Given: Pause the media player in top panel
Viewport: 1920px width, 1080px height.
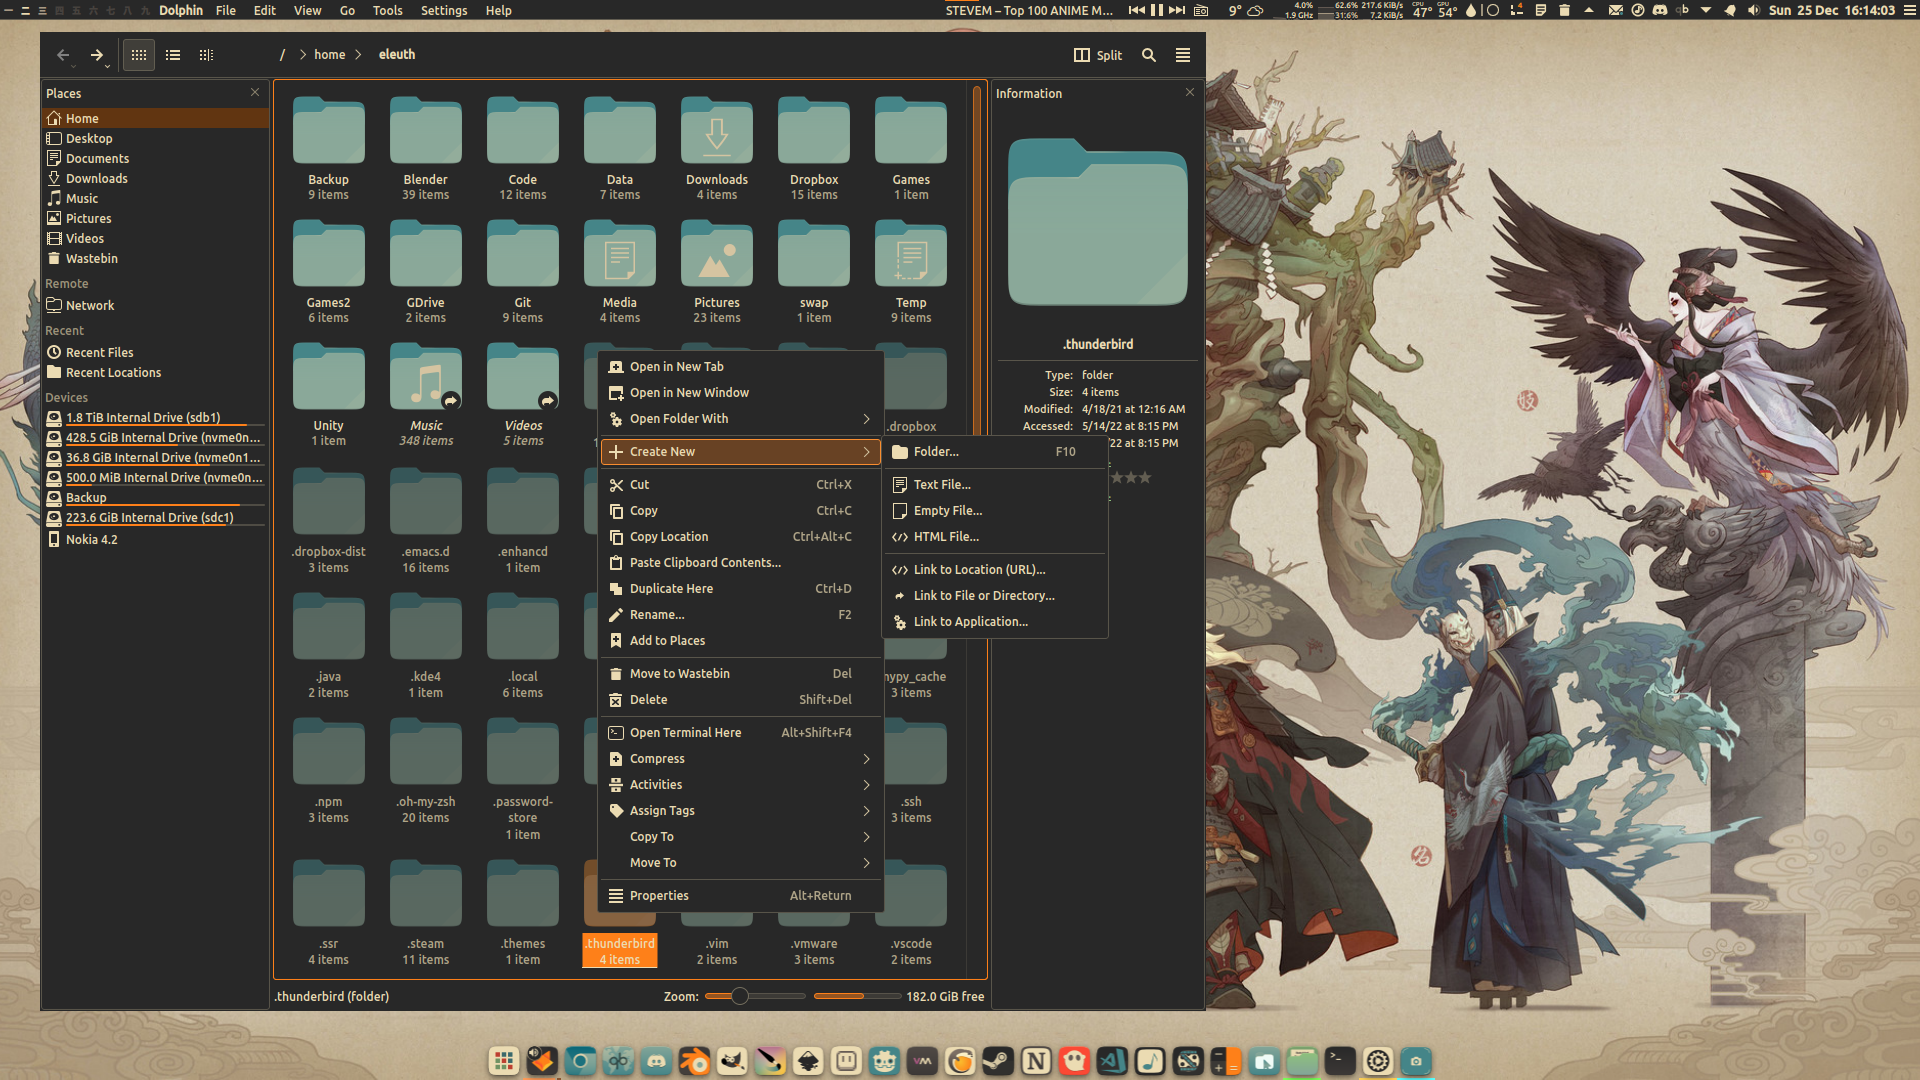Looking at the screenshot, I should (1157, 10).
